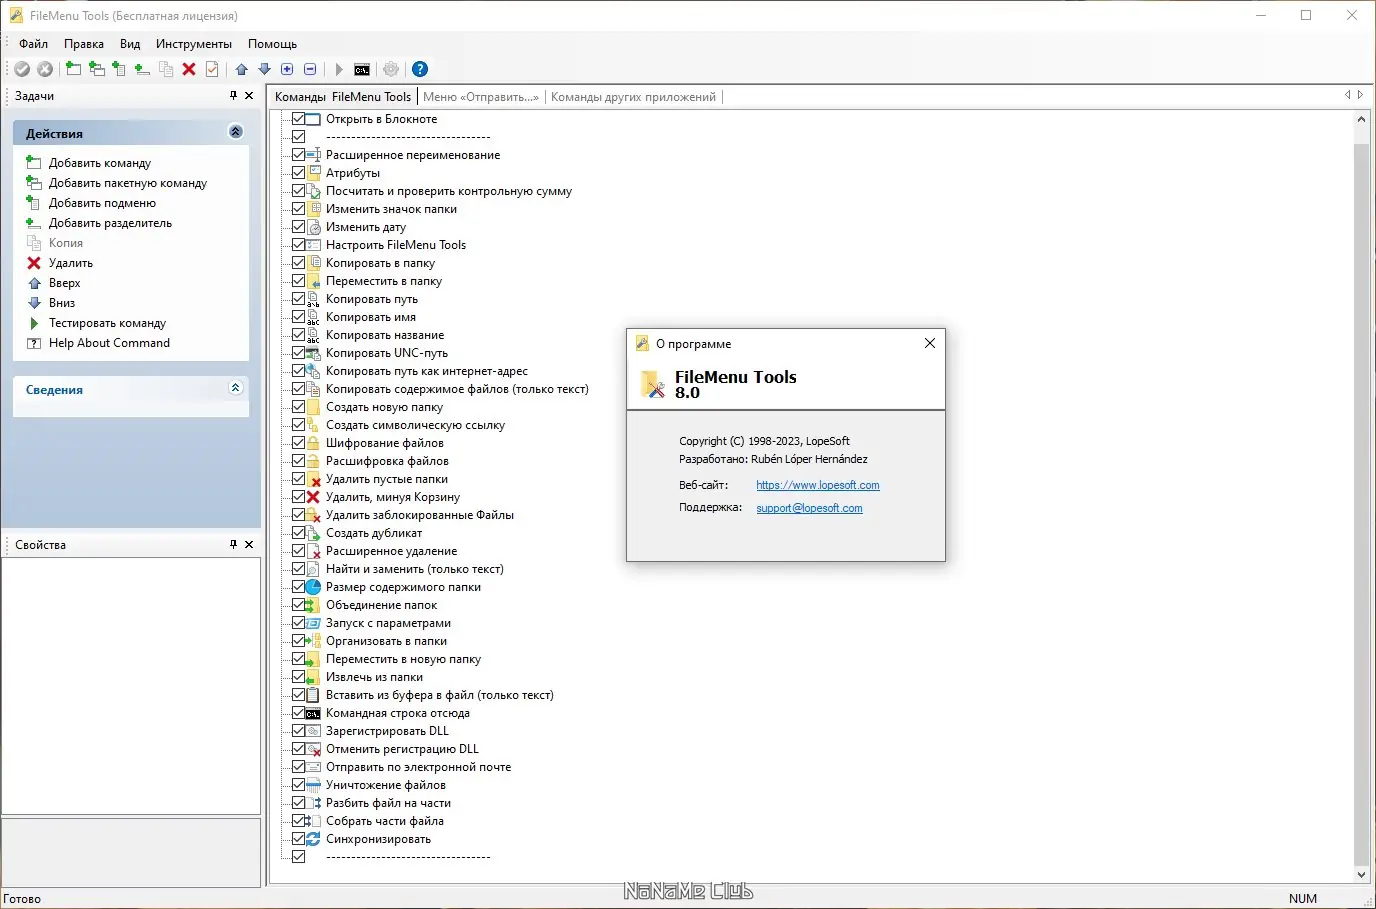1376x909 pixels.
Task: Click «Help About Command» in the Действия panel
Action: (110, 343)
